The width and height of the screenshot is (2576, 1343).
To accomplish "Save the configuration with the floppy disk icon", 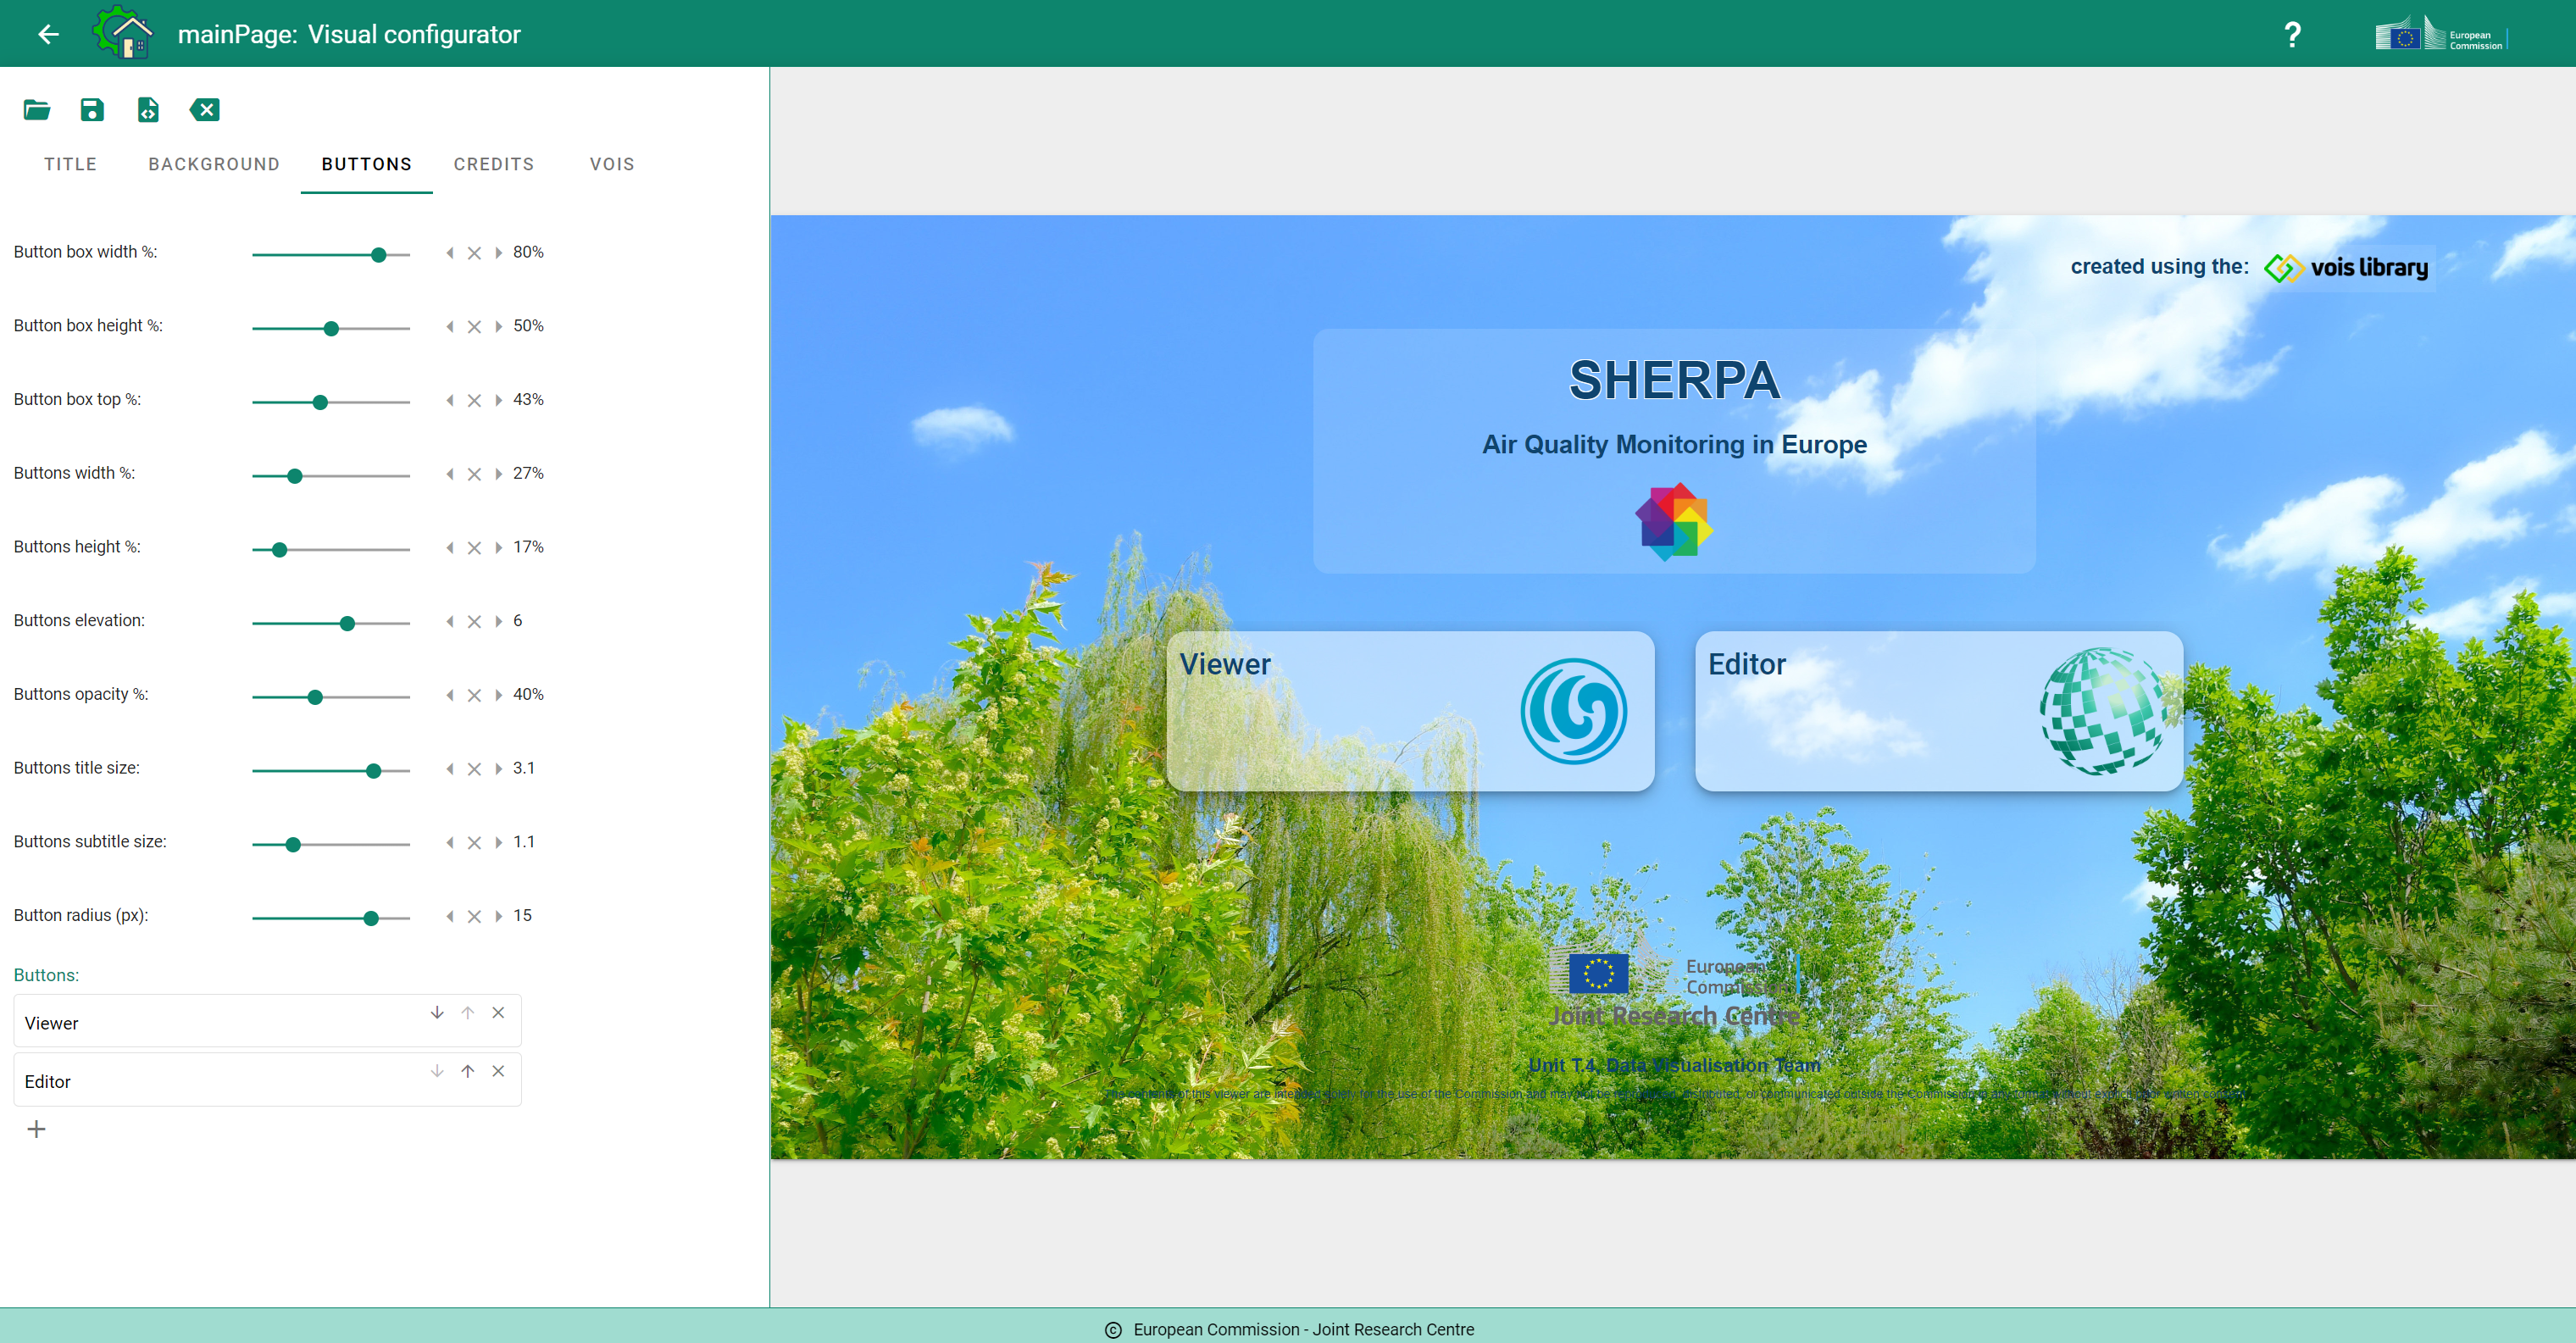I will click(x=92, y=110).
